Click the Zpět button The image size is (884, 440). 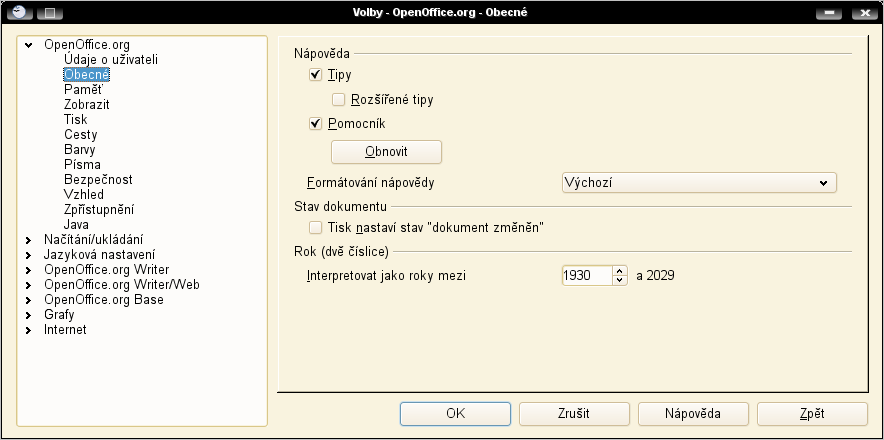pyautogui.click(x=812, y=413)
